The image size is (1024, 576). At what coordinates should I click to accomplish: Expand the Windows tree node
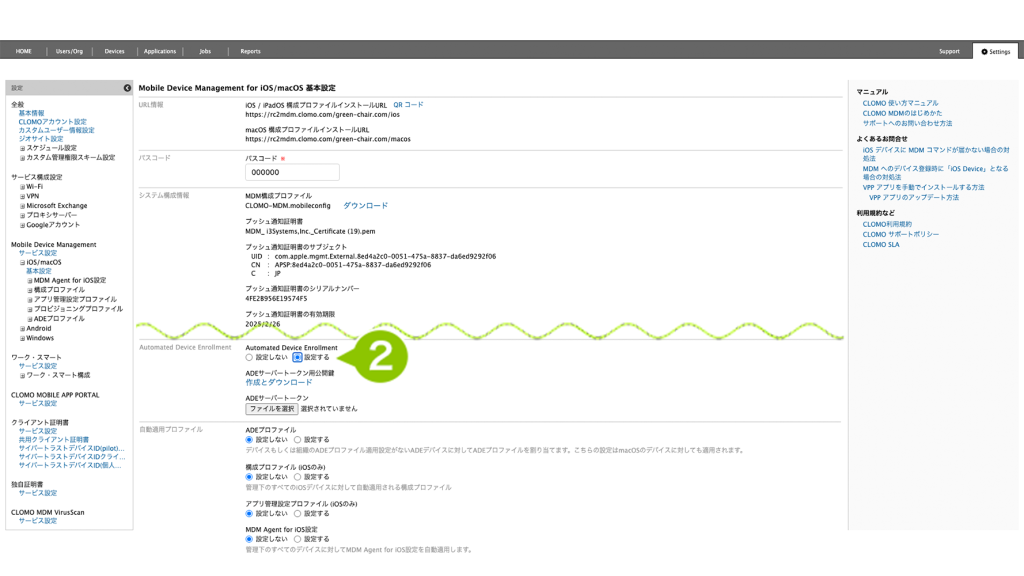tap(23, 338)
